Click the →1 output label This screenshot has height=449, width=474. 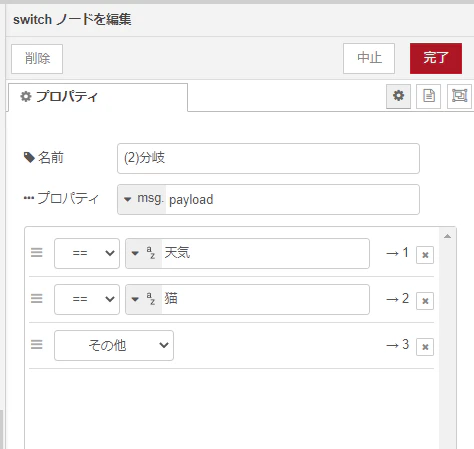coord(397,253)
